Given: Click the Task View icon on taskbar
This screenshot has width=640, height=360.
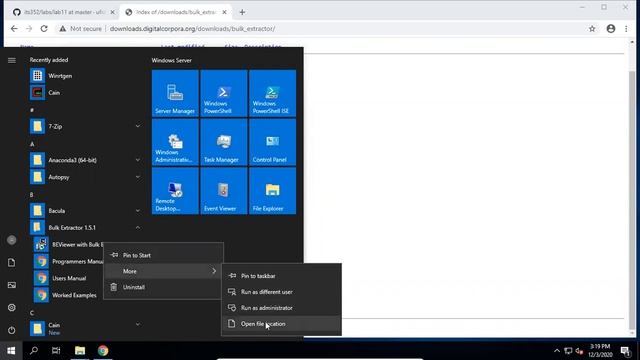Looking at the screenshot, I should [x=56, y=351].
